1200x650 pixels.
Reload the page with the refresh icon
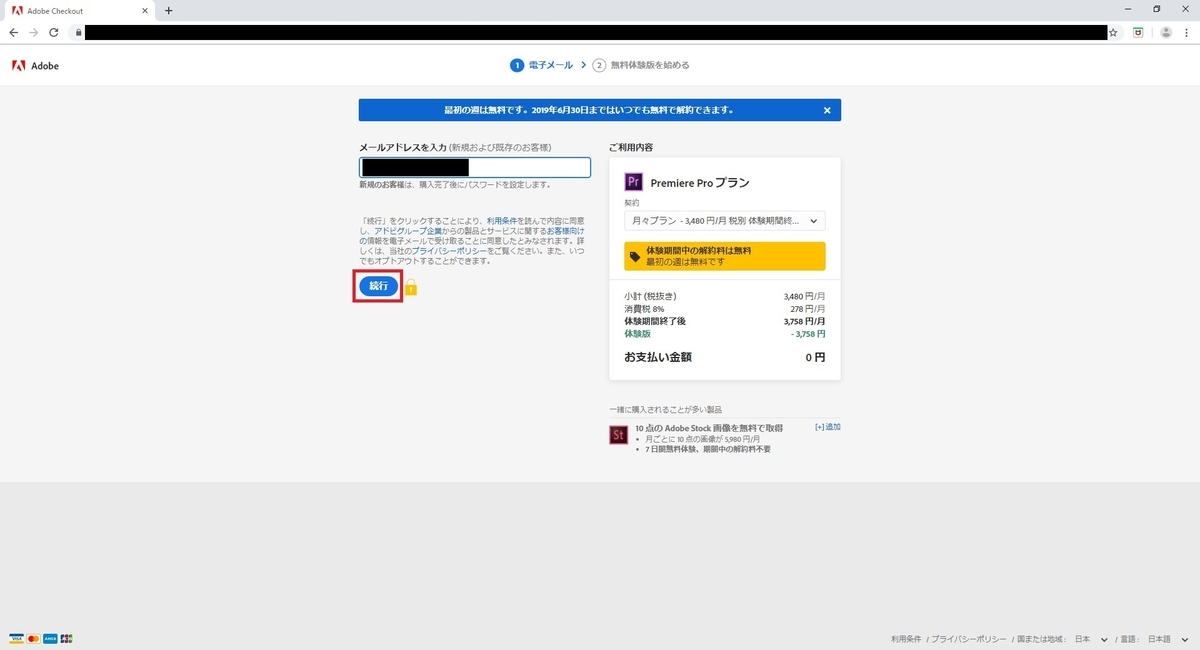(54, 32)
